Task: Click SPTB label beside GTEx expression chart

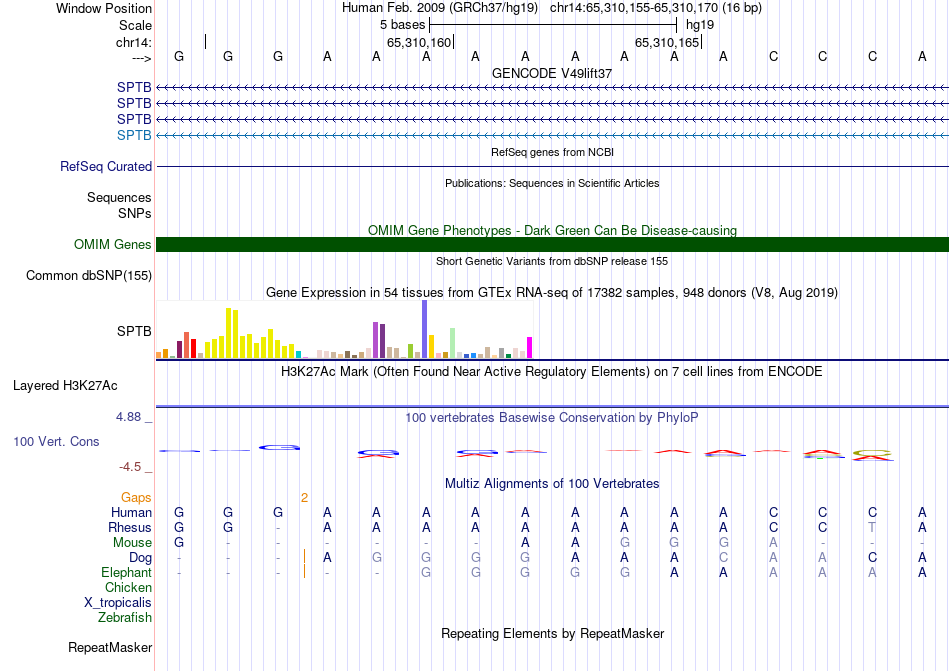Action: 134,331
